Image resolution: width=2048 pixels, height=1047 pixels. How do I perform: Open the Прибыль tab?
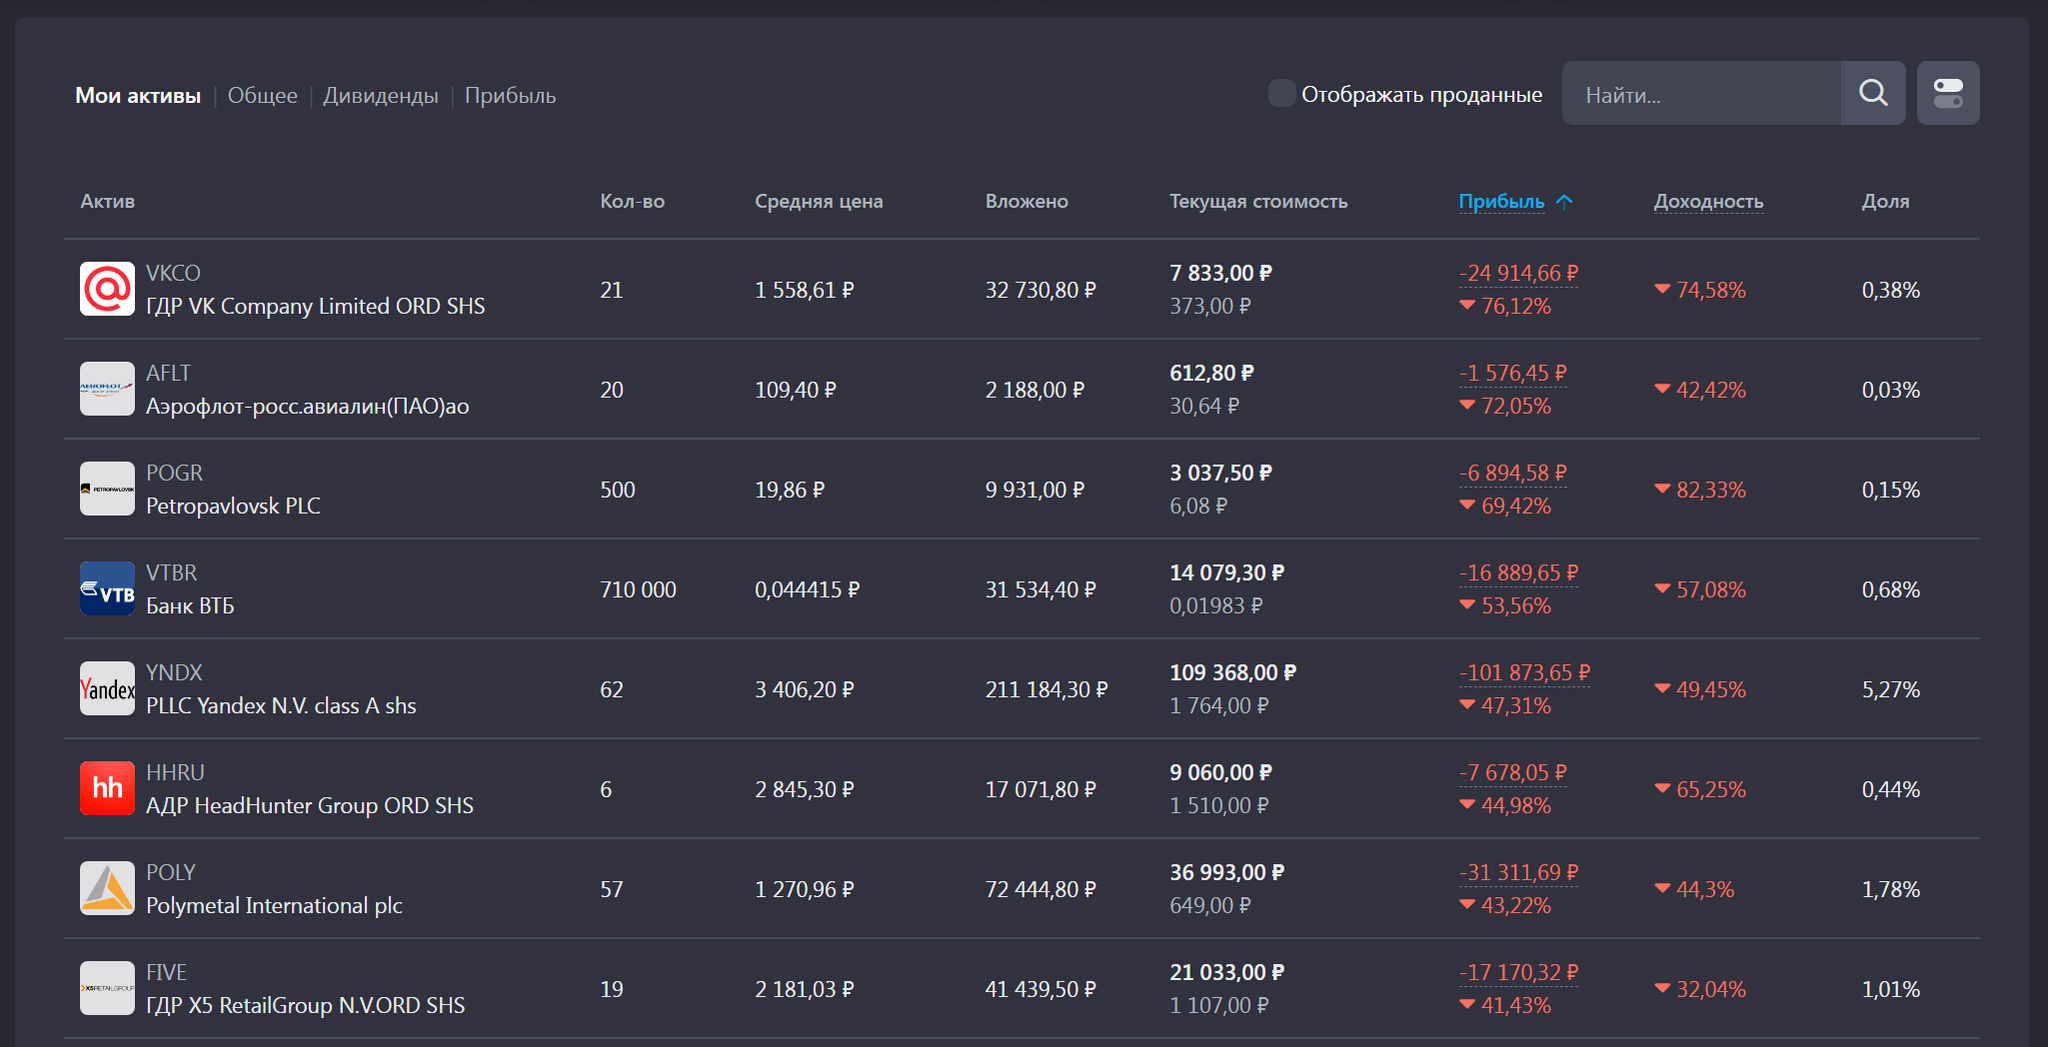pyautogui.click(x=510, y=96)
